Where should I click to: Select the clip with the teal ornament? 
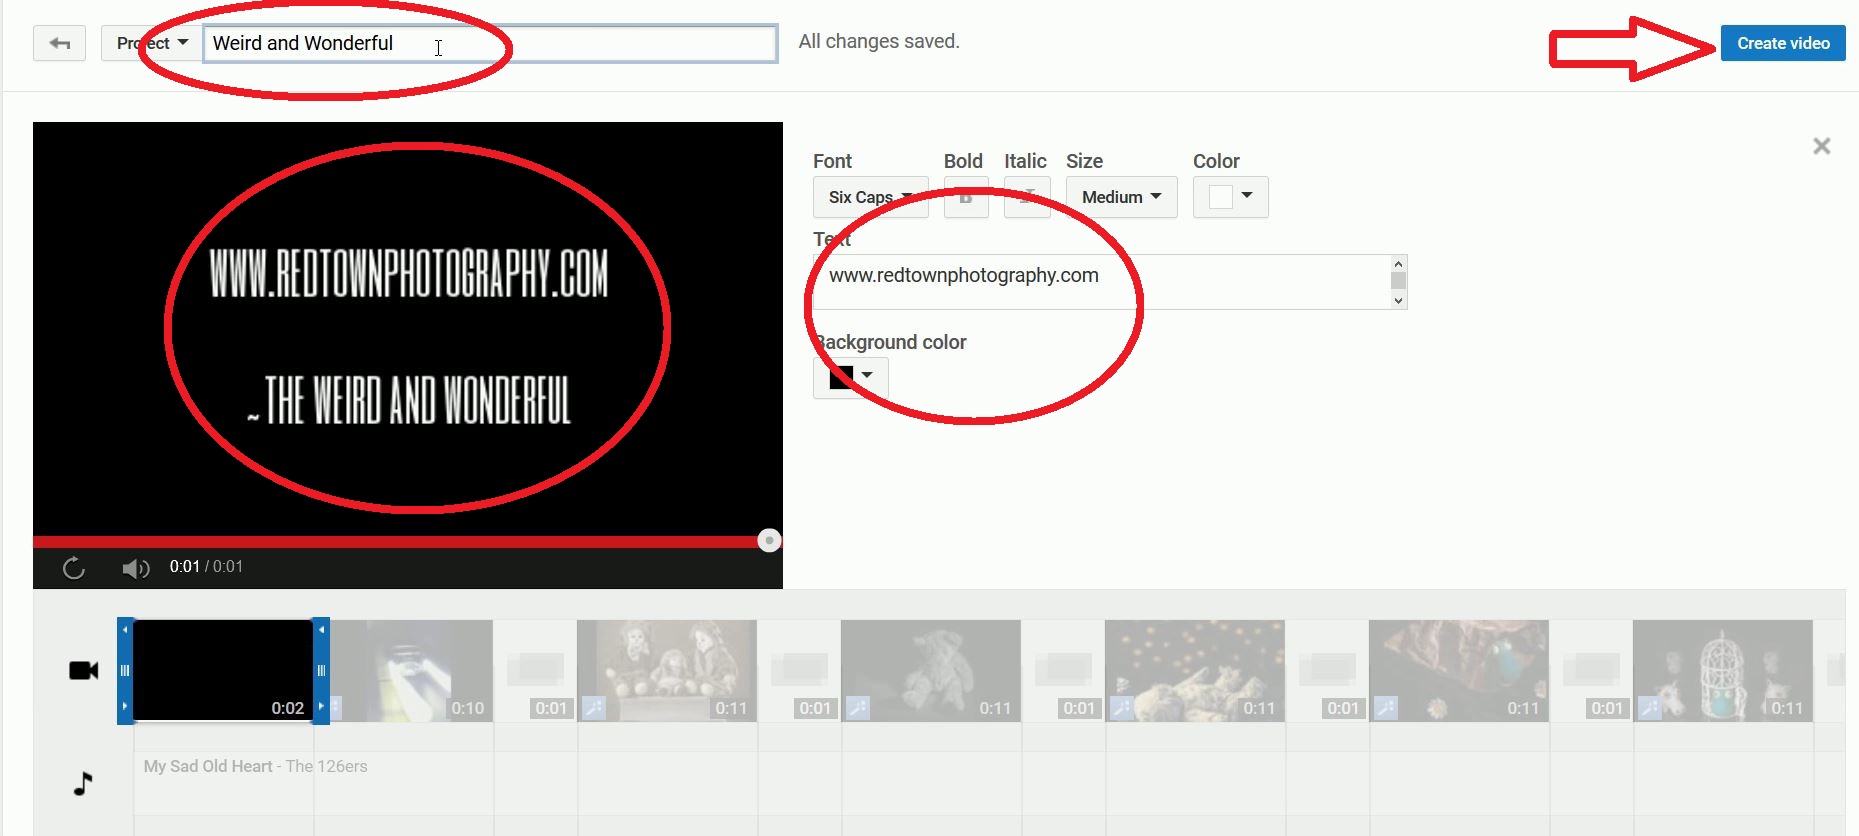pos(1459,670)
